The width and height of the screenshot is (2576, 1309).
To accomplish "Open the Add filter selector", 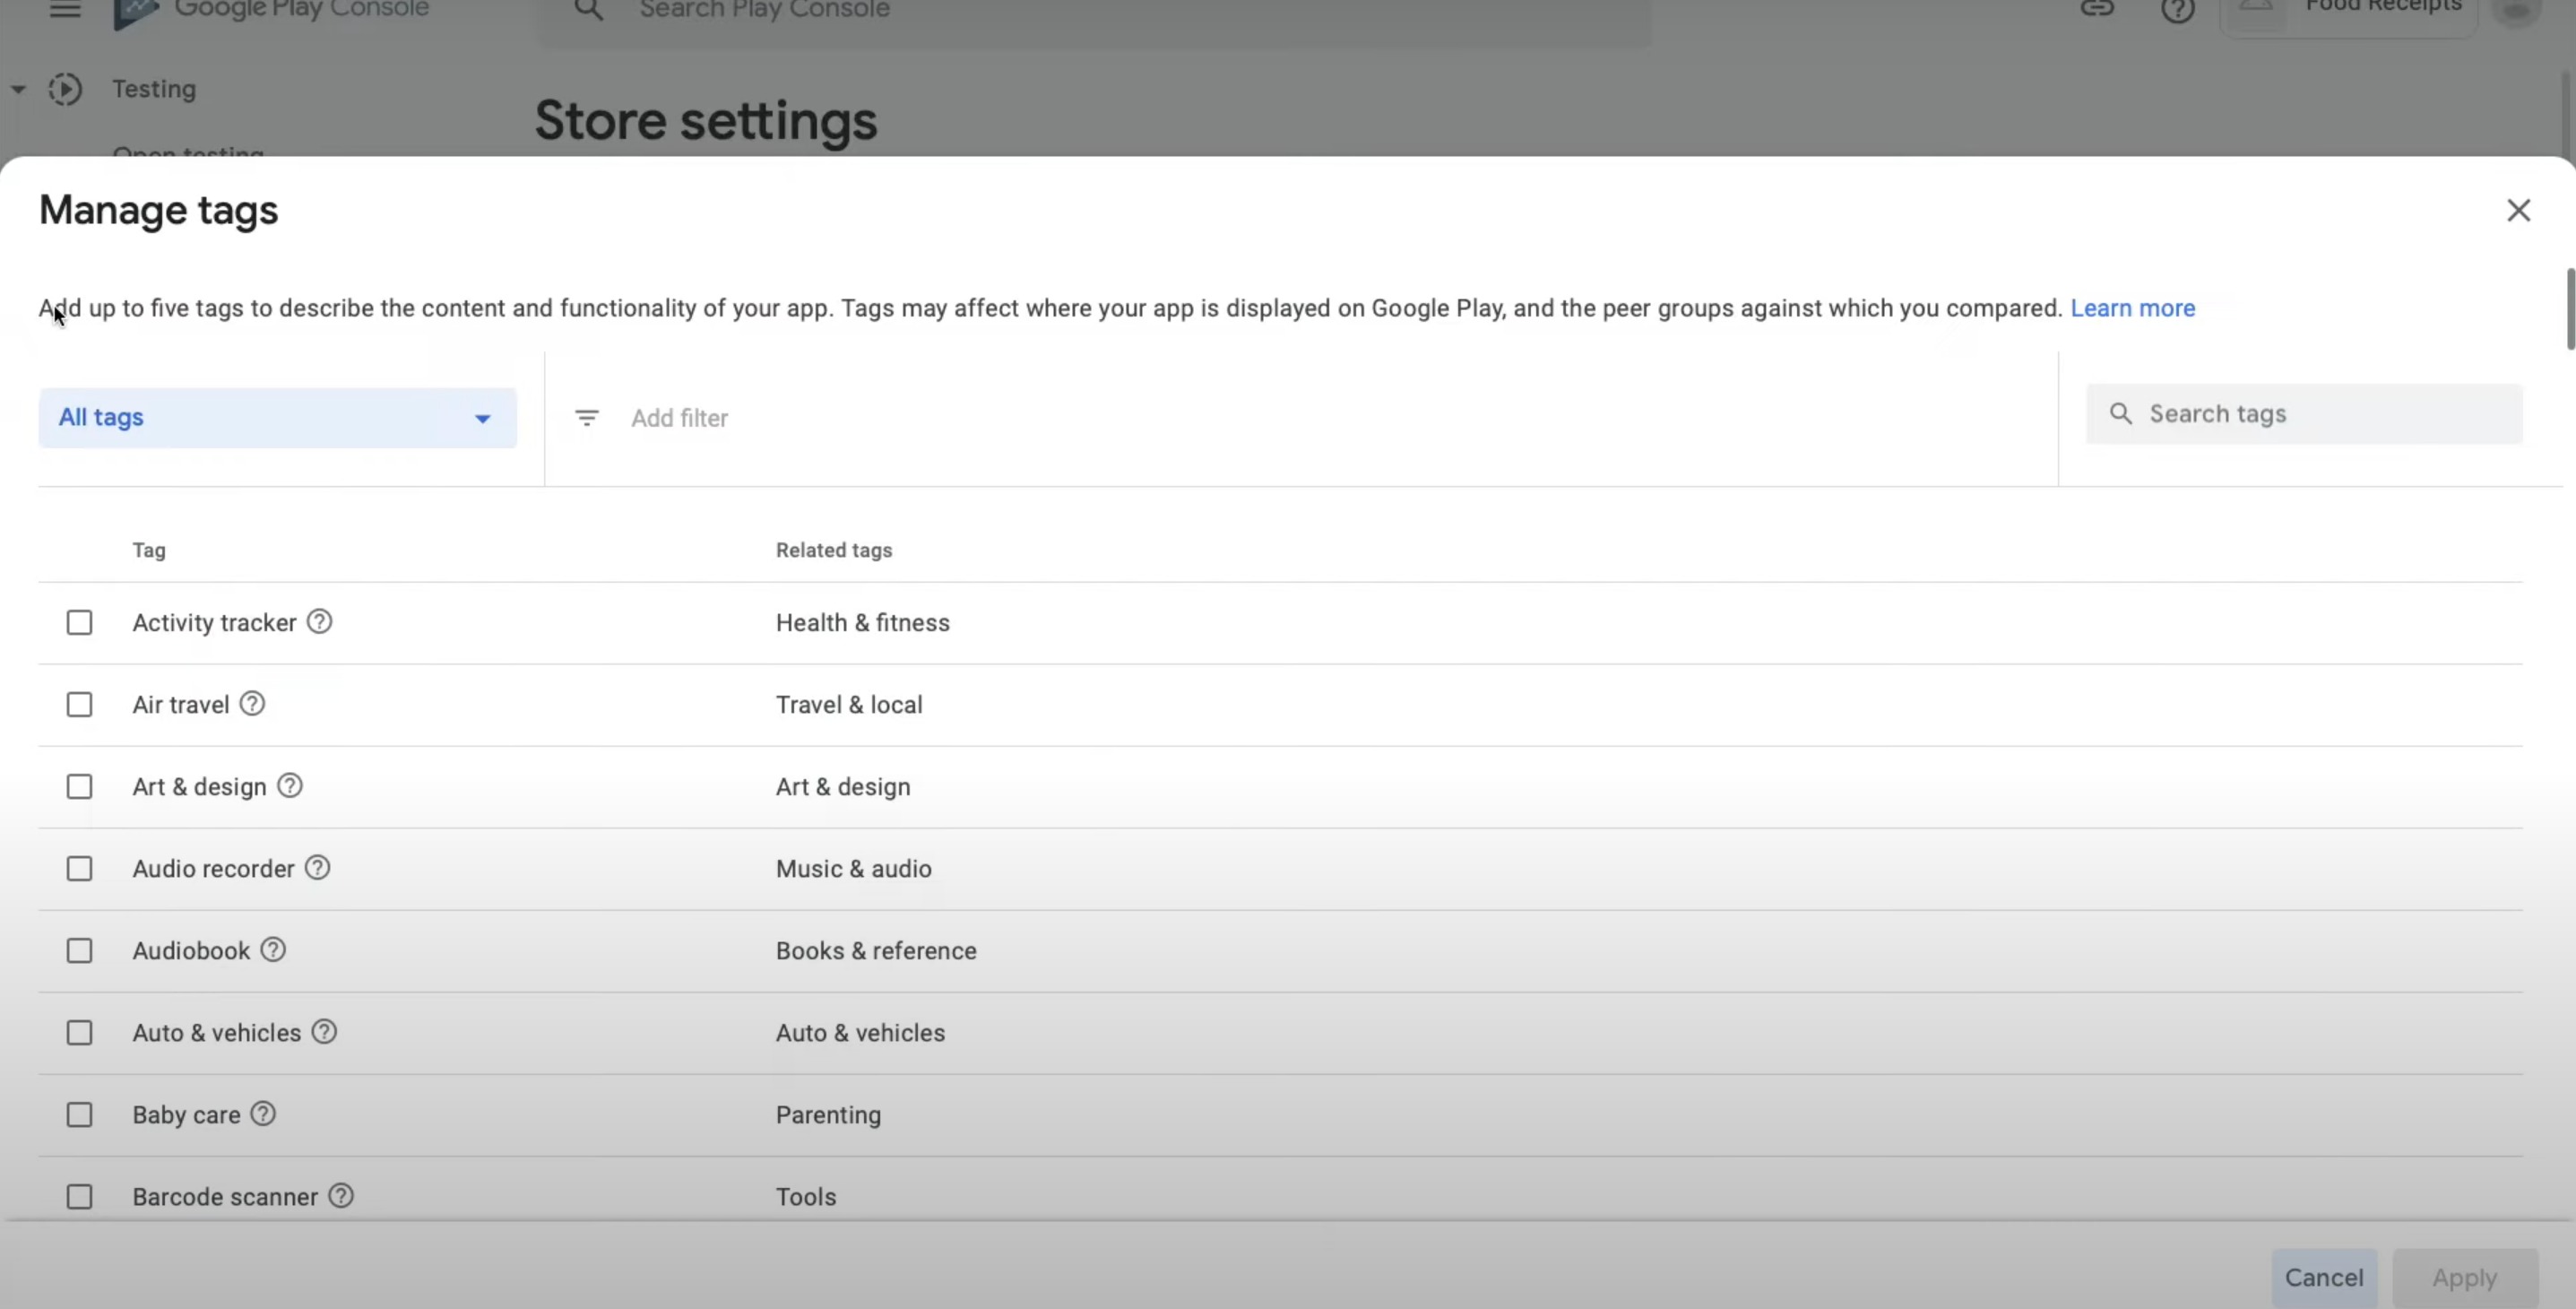I will click(679, 418).
